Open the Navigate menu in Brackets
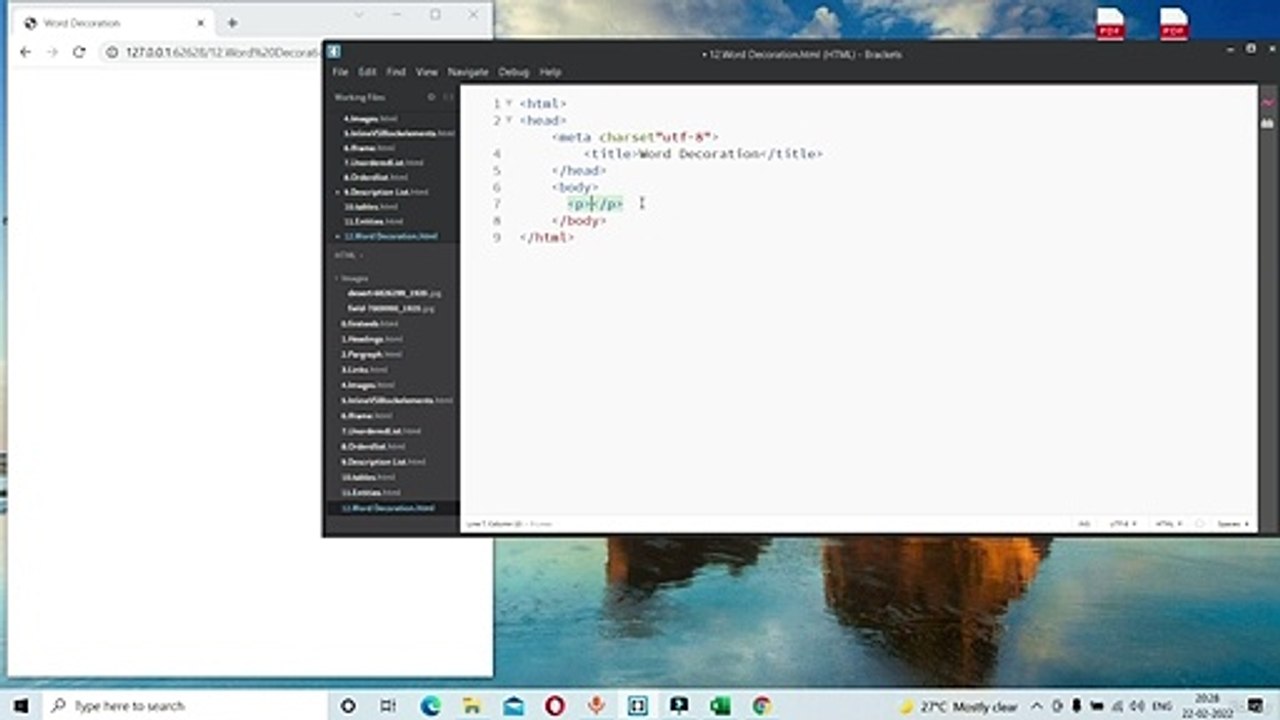1280x720 pixels. point(468,72)
